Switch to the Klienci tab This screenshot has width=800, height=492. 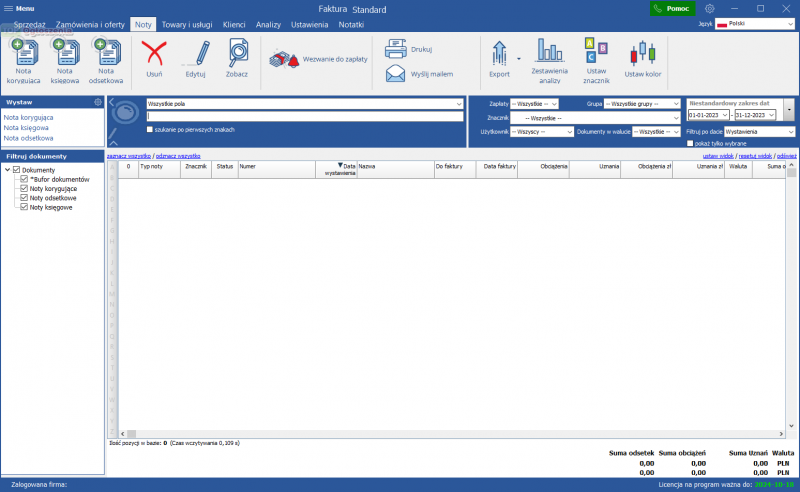(234, 24)
